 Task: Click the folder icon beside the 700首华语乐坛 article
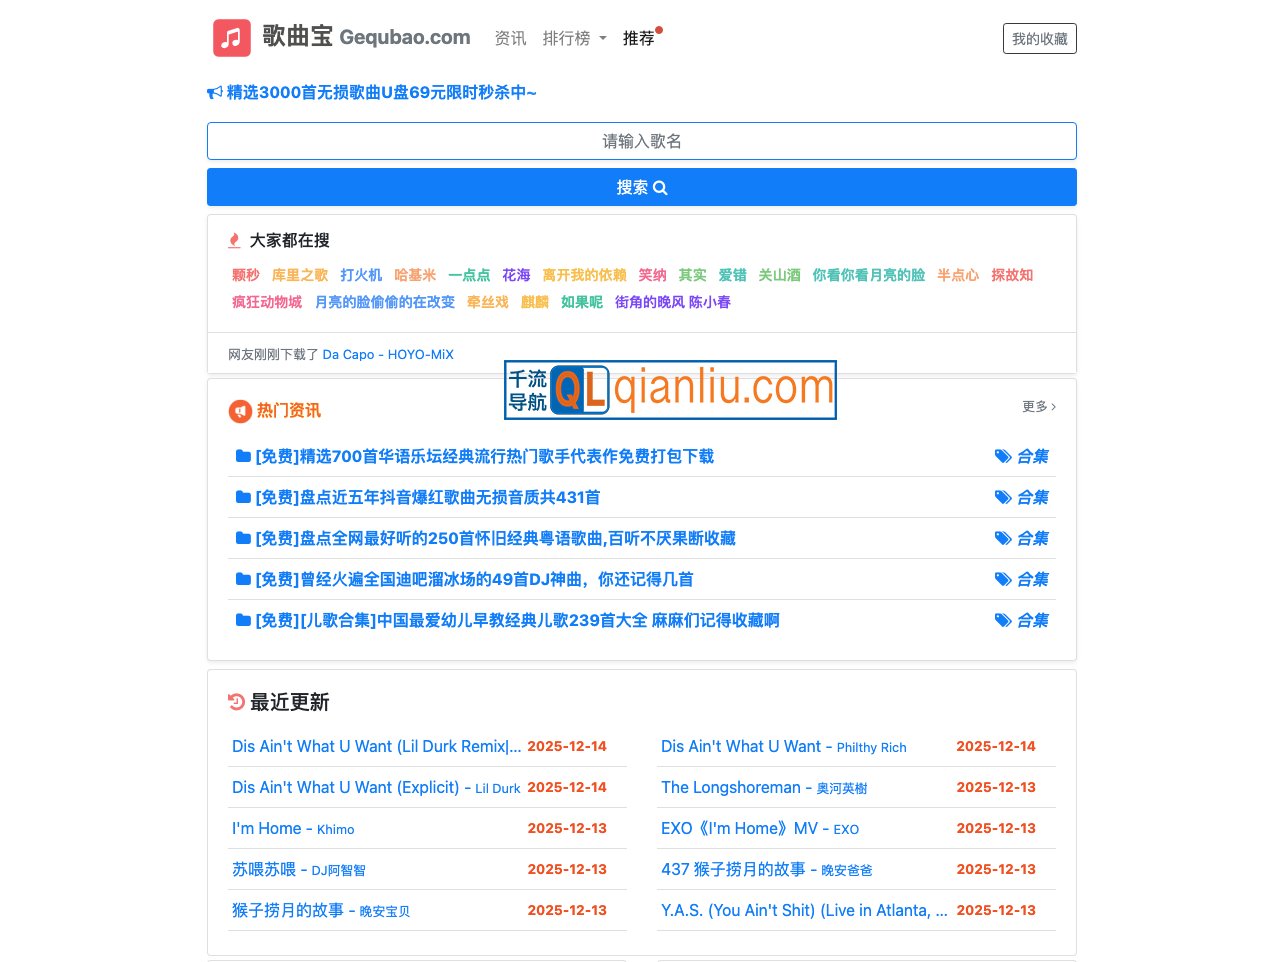pyautogui.click(x=243, y=456)
